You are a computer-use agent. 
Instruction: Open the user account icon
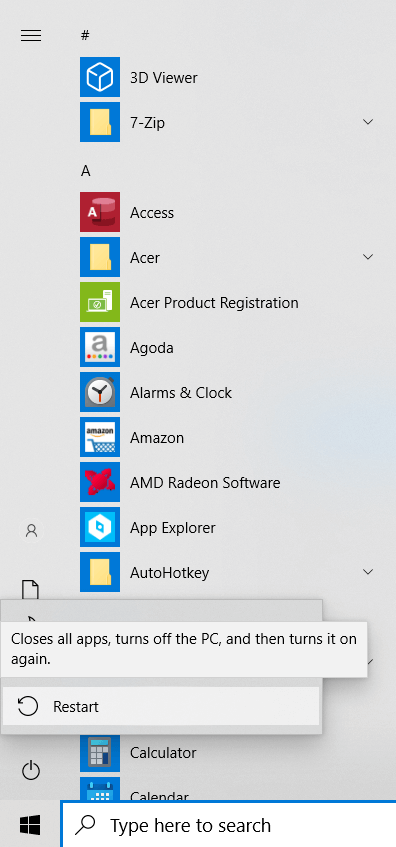tap(31, 531)
